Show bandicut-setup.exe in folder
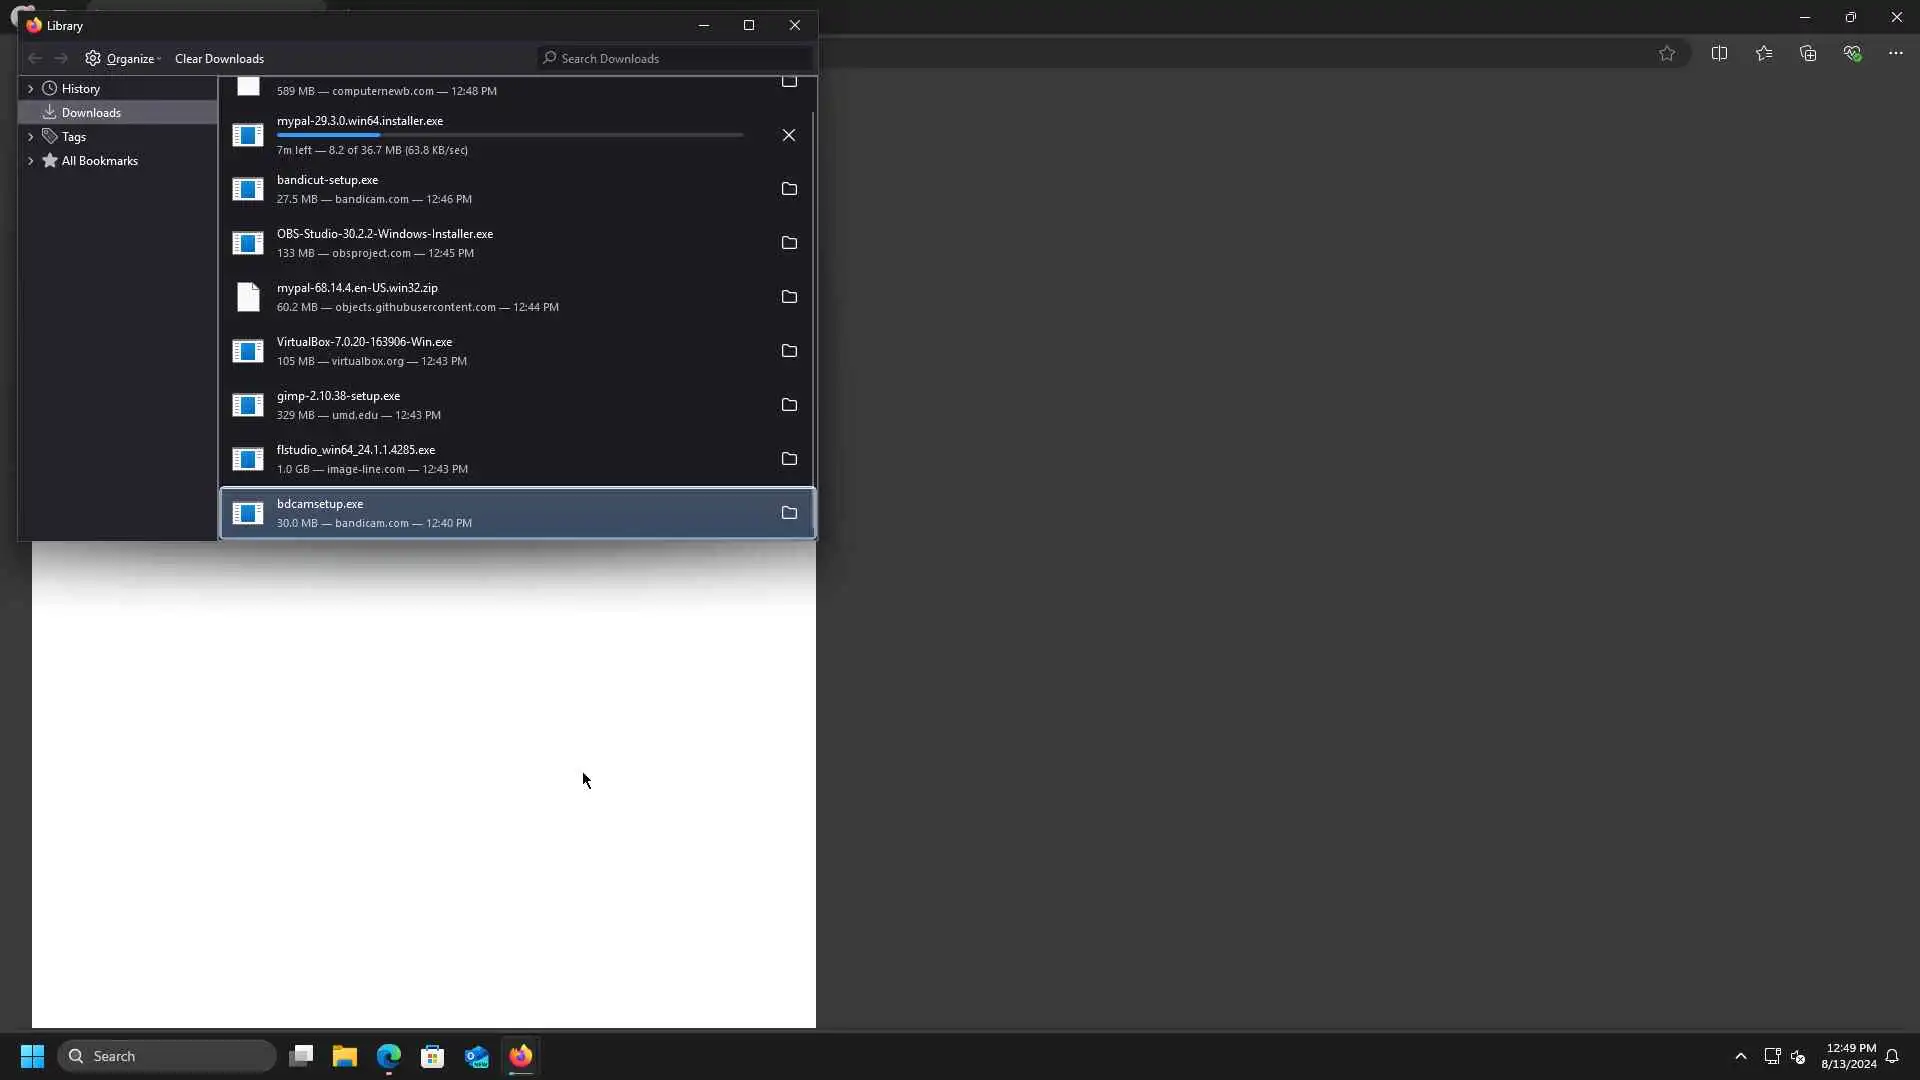 click(x=788, y=189)
